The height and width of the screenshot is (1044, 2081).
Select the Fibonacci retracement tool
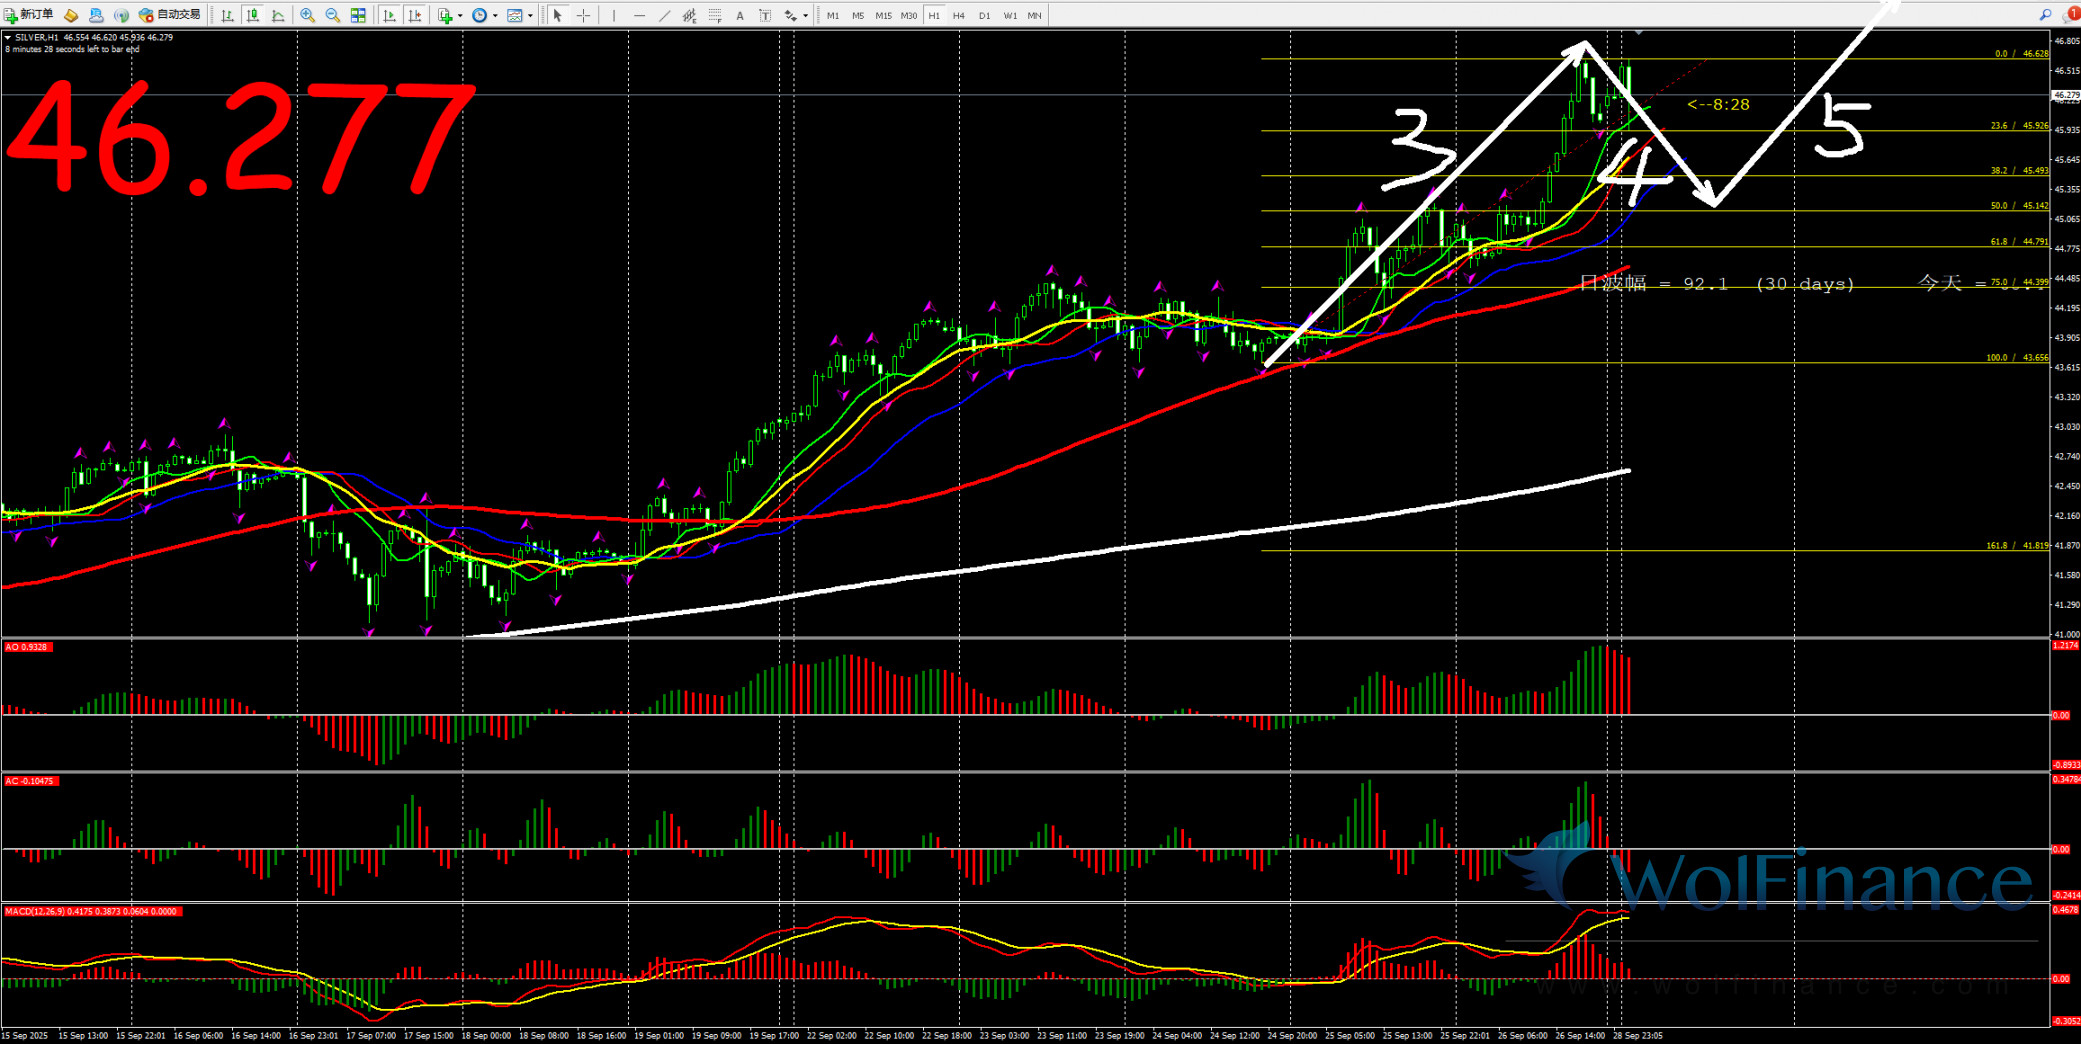click(715, 15)
